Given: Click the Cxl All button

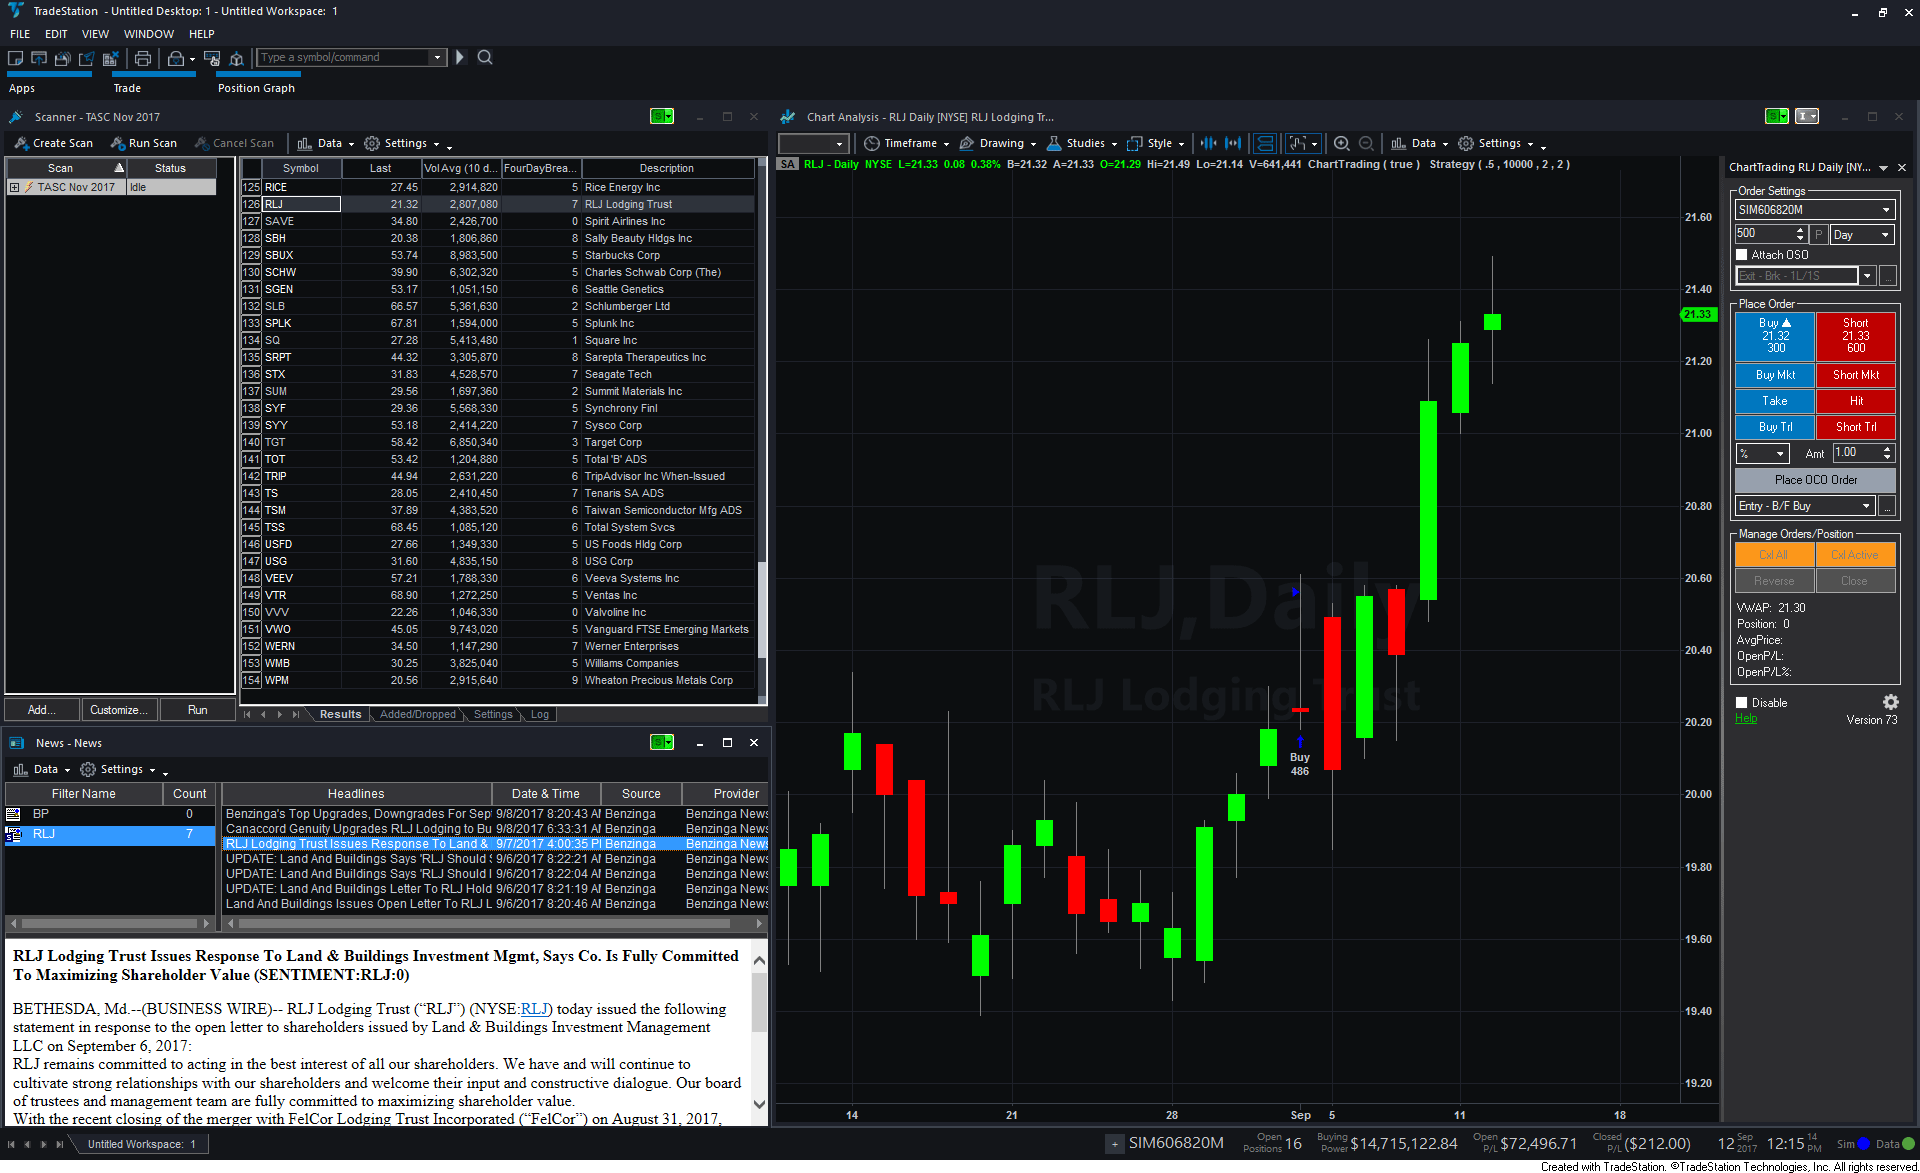Looking at the screenshot, I should click(1774, 555).
